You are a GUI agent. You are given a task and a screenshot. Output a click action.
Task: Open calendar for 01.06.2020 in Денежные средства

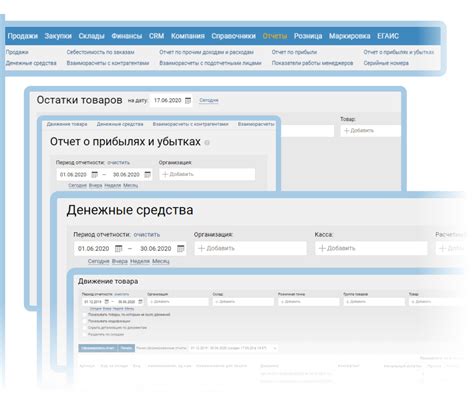pos(119,249)
